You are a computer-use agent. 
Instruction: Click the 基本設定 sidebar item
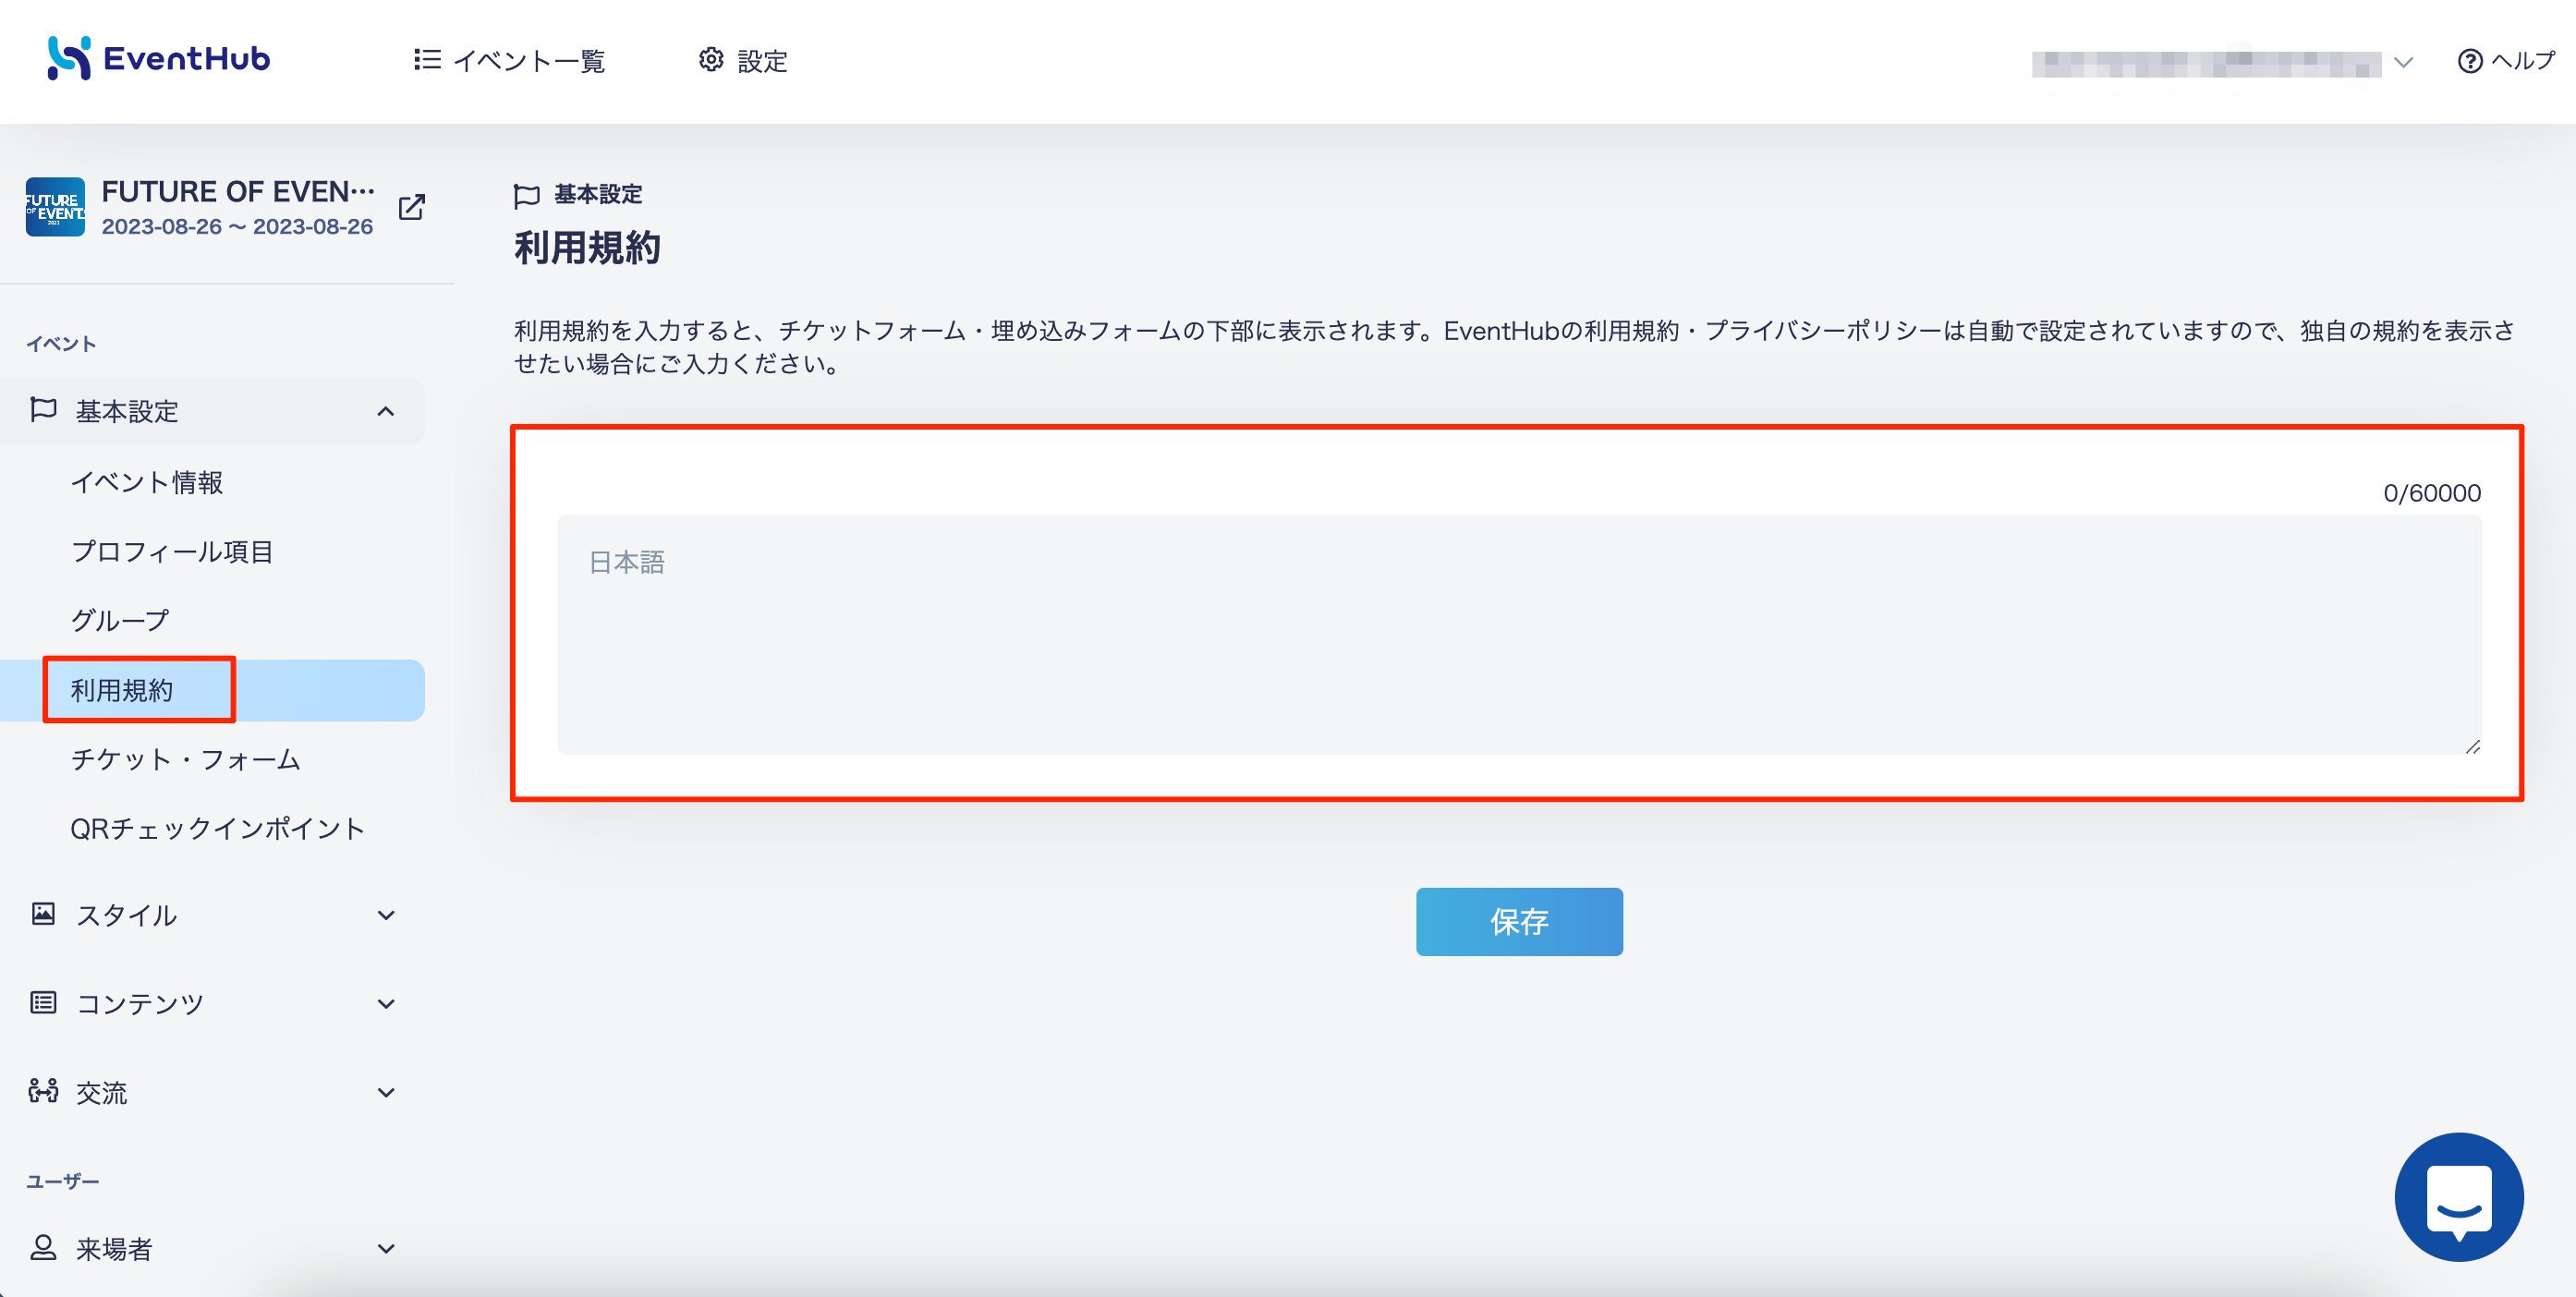tap(212, 411)
